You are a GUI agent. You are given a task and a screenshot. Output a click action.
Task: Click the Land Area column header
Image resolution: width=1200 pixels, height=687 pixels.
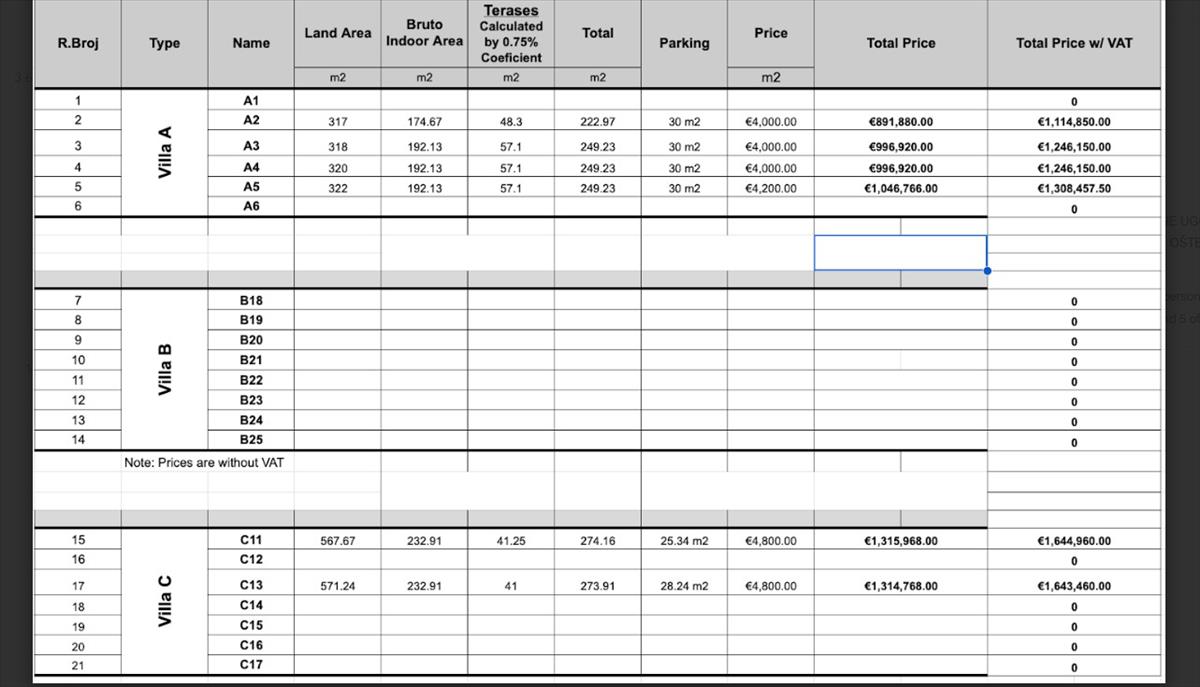(337, 33)
